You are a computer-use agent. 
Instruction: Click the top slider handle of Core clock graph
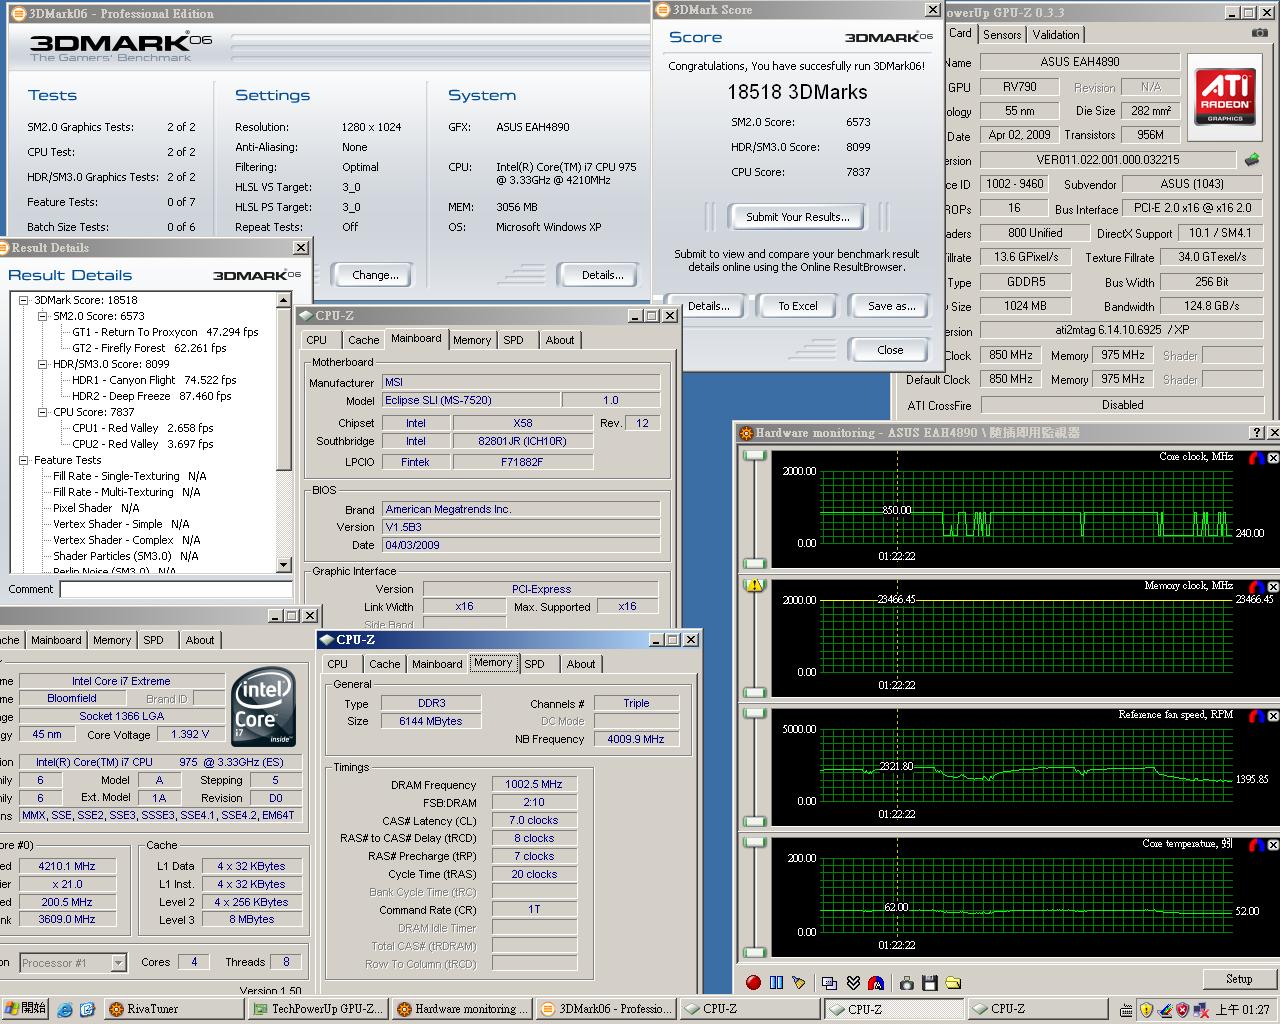pyautogui.click(x=755, y=456)
